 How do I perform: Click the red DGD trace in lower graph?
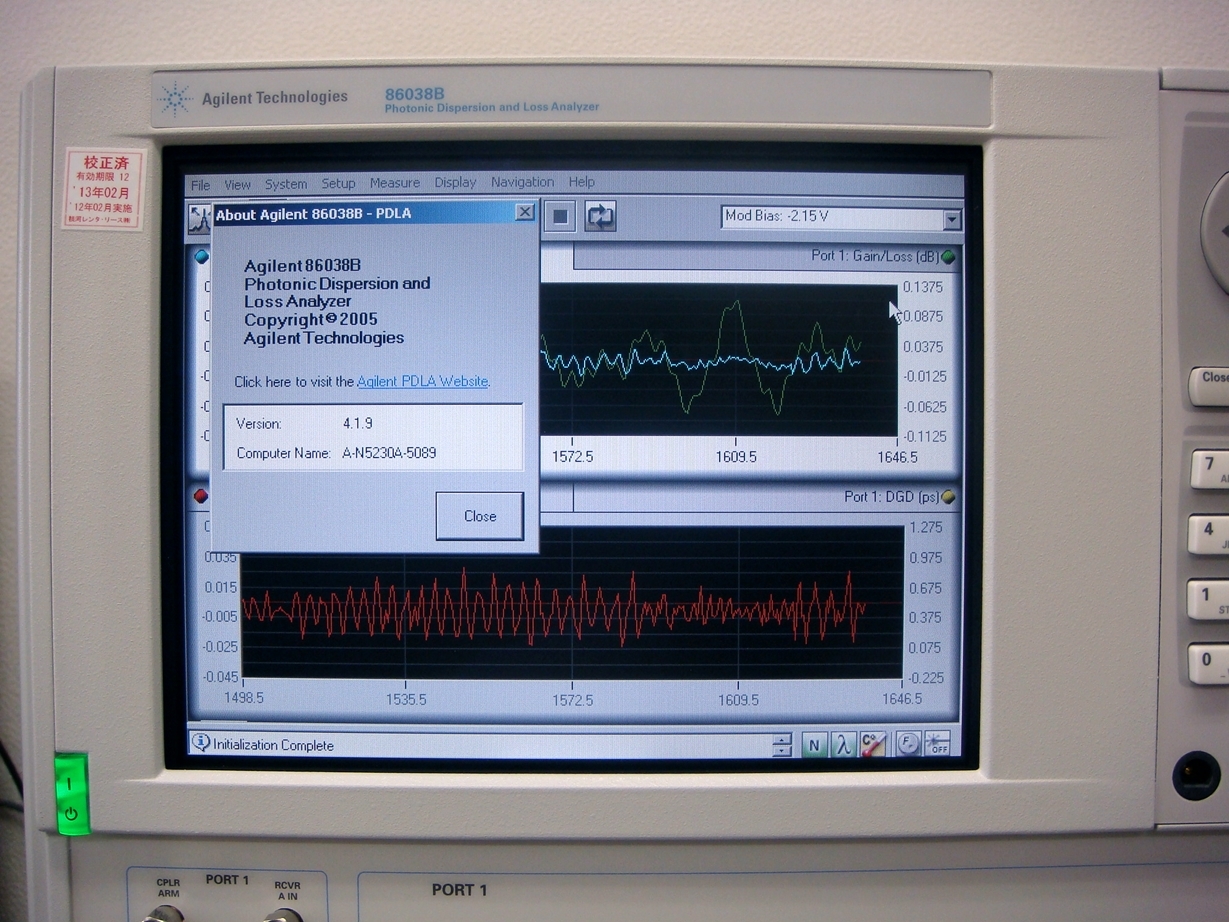click(x=553, y=606)
